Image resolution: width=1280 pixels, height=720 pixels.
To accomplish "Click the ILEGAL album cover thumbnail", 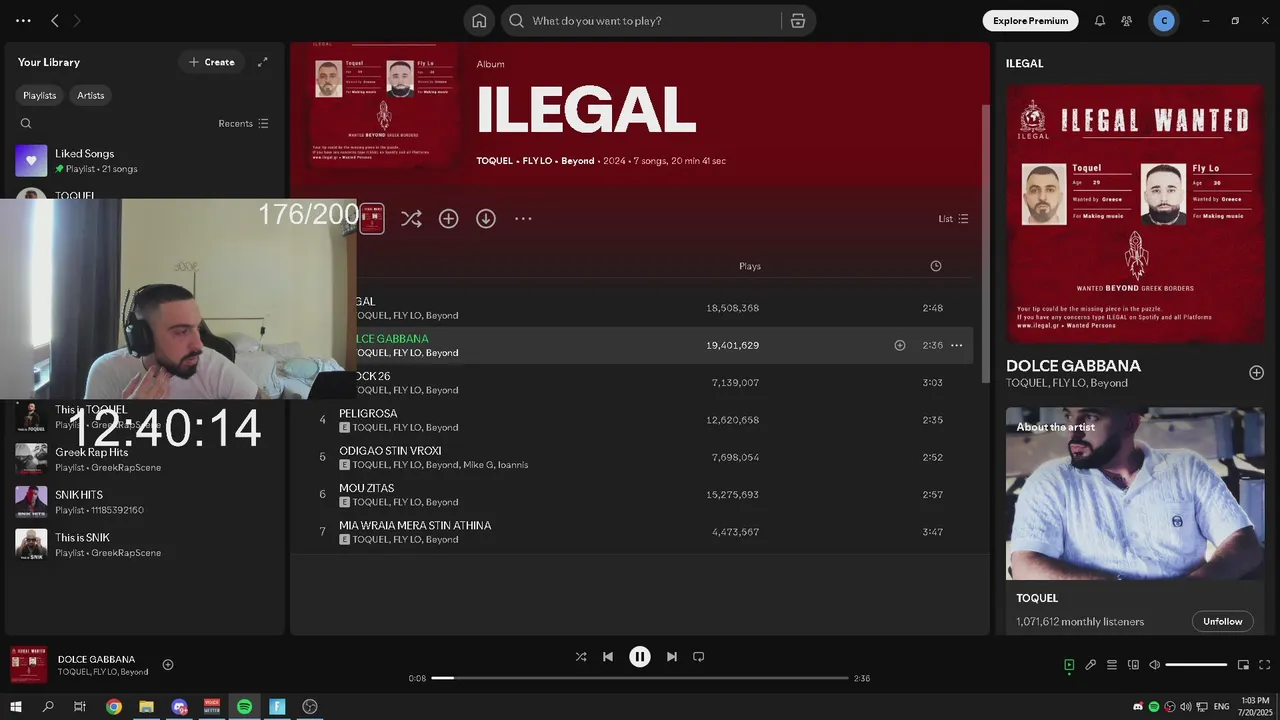I will click(384, 105).
